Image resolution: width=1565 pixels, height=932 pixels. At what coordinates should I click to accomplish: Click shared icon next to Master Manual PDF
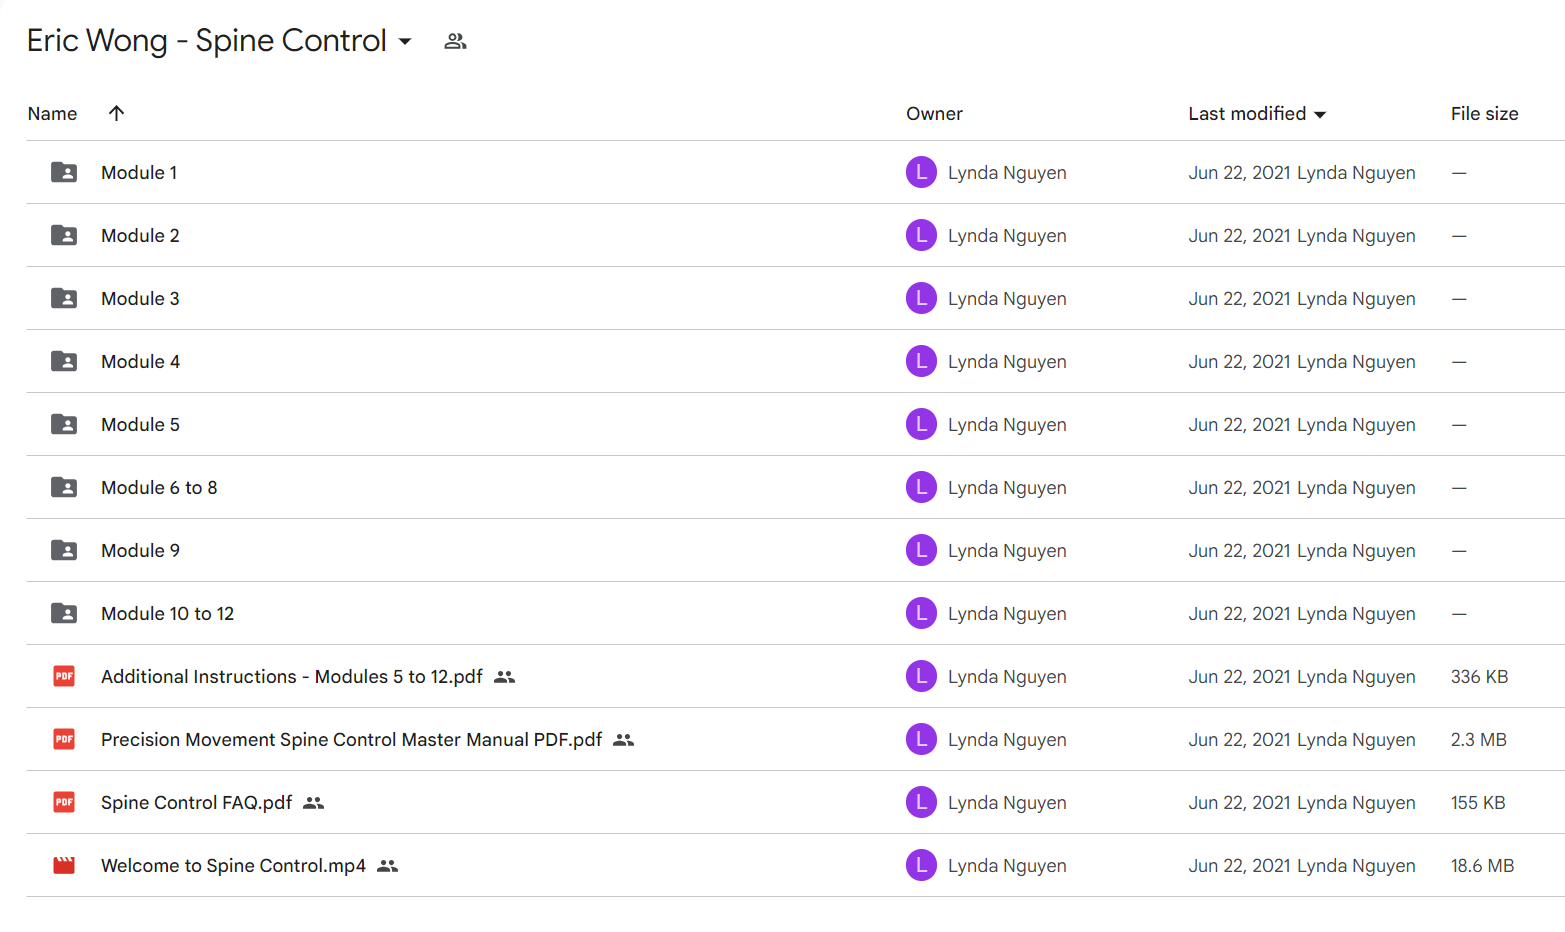(x=624, y=740)
